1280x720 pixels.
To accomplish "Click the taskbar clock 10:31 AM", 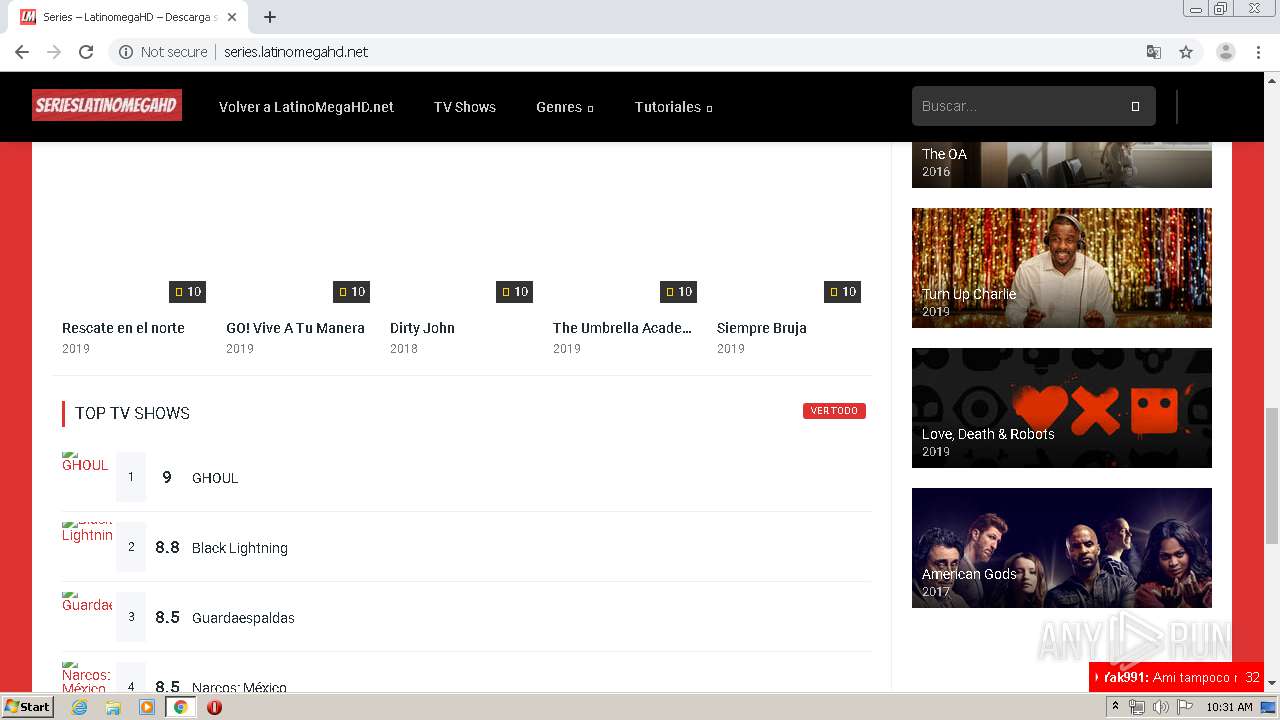I will coord(1229,707).
